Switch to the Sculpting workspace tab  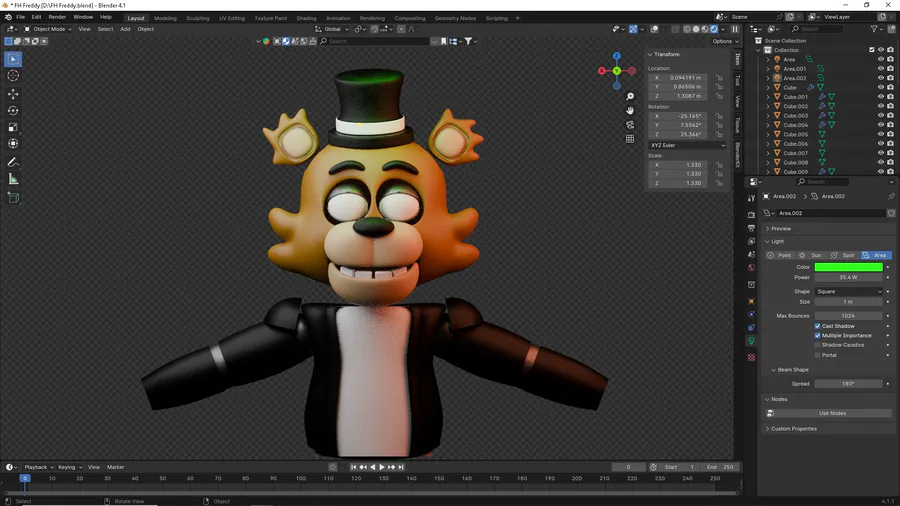197,18
